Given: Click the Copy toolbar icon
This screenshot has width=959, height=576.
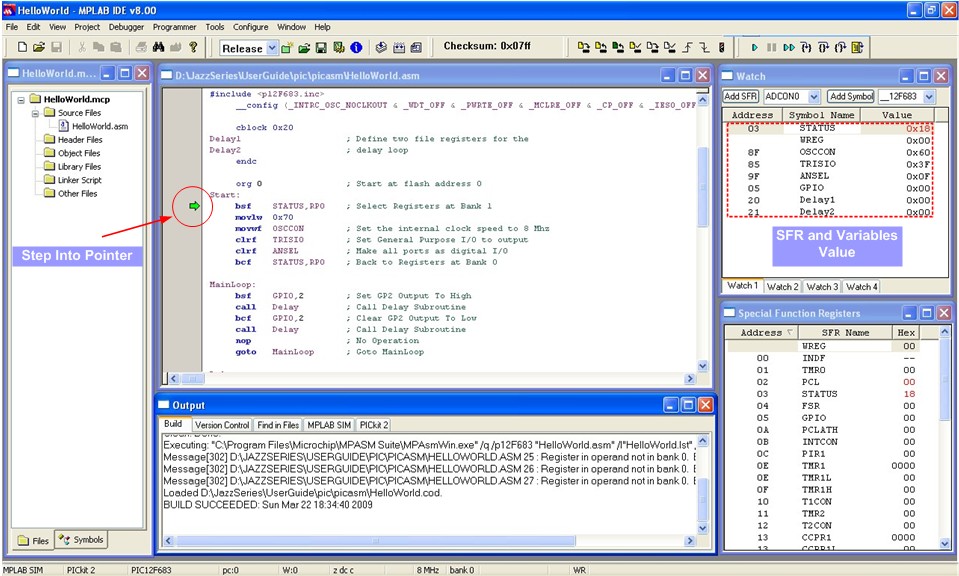Looking at the screenshot, I should tap(98, 47).
